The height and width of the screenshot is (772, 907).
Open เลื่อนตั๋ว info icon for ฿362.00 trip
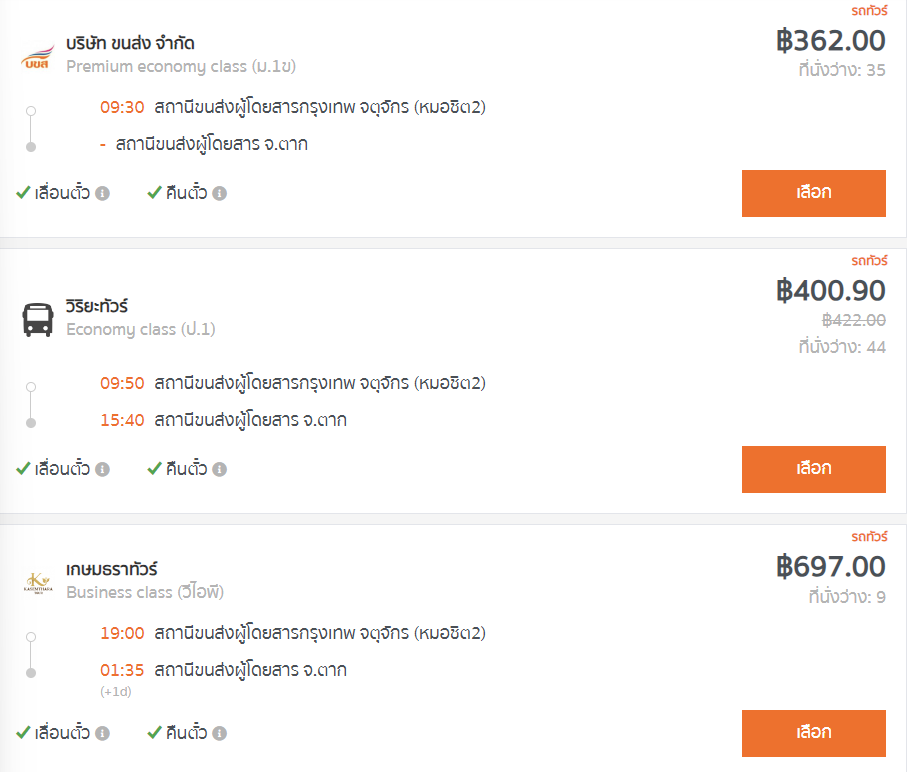(102, 193)
